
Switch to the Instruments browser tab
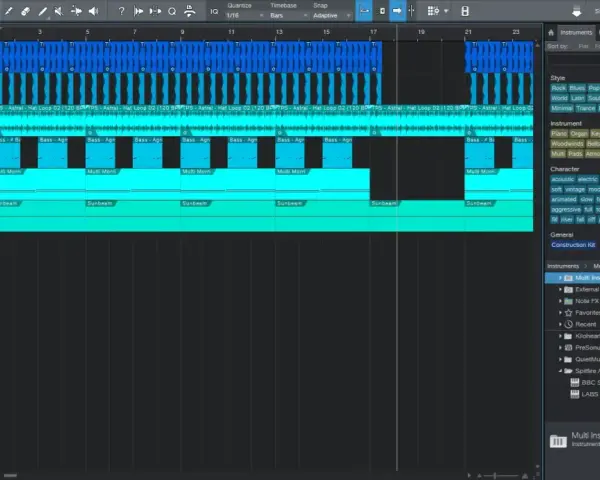coord(576,33)
